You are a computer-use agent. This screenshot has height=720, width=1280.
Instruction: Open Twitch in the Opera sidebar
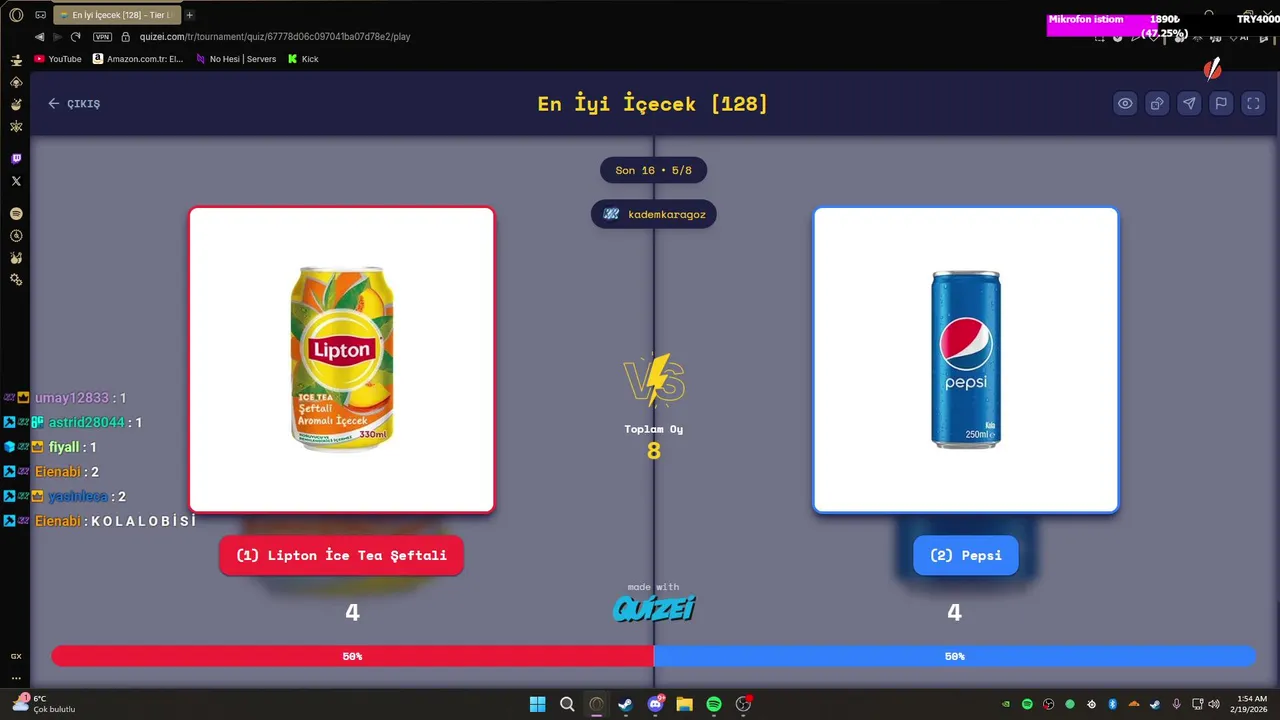coord(16,159)
